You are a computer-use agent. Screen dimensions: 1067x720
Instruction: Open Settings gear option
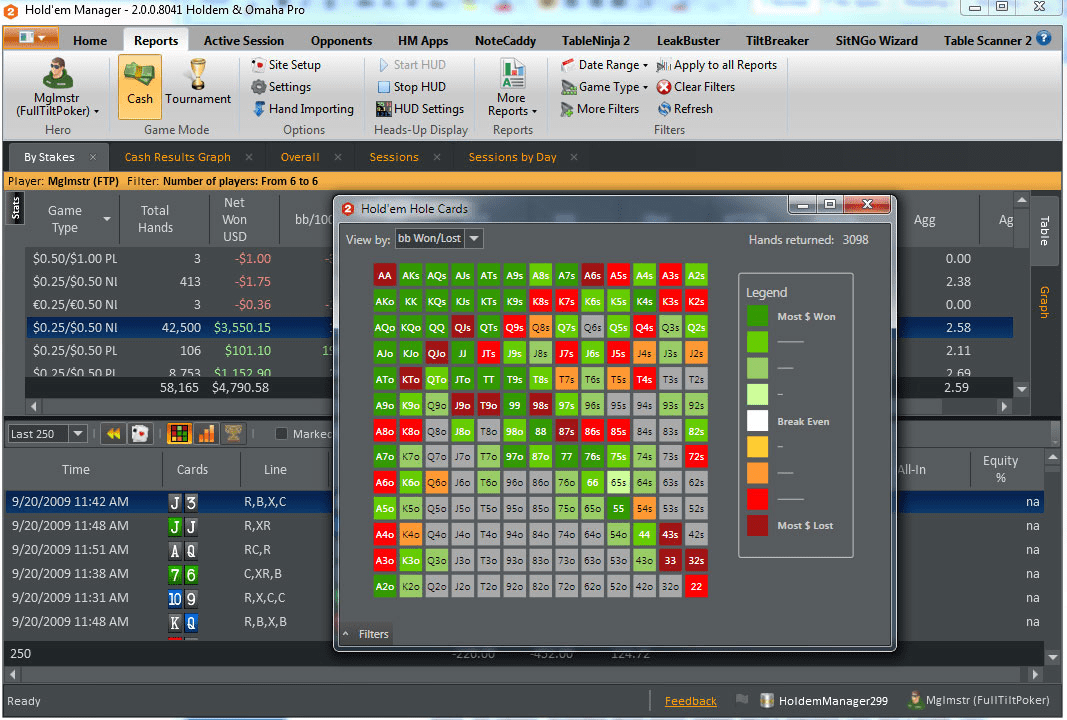280,86
